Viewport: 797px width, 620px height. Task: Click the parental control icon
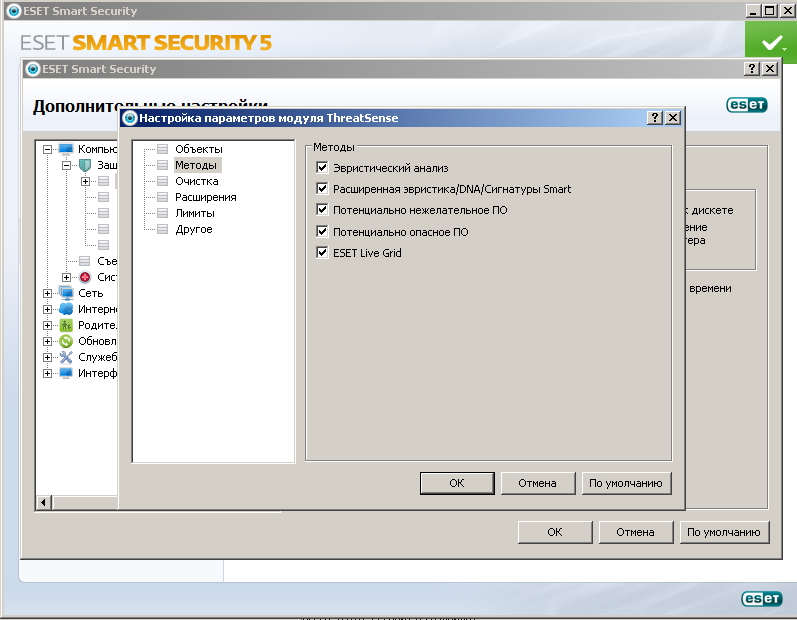(x=66, y=325)
